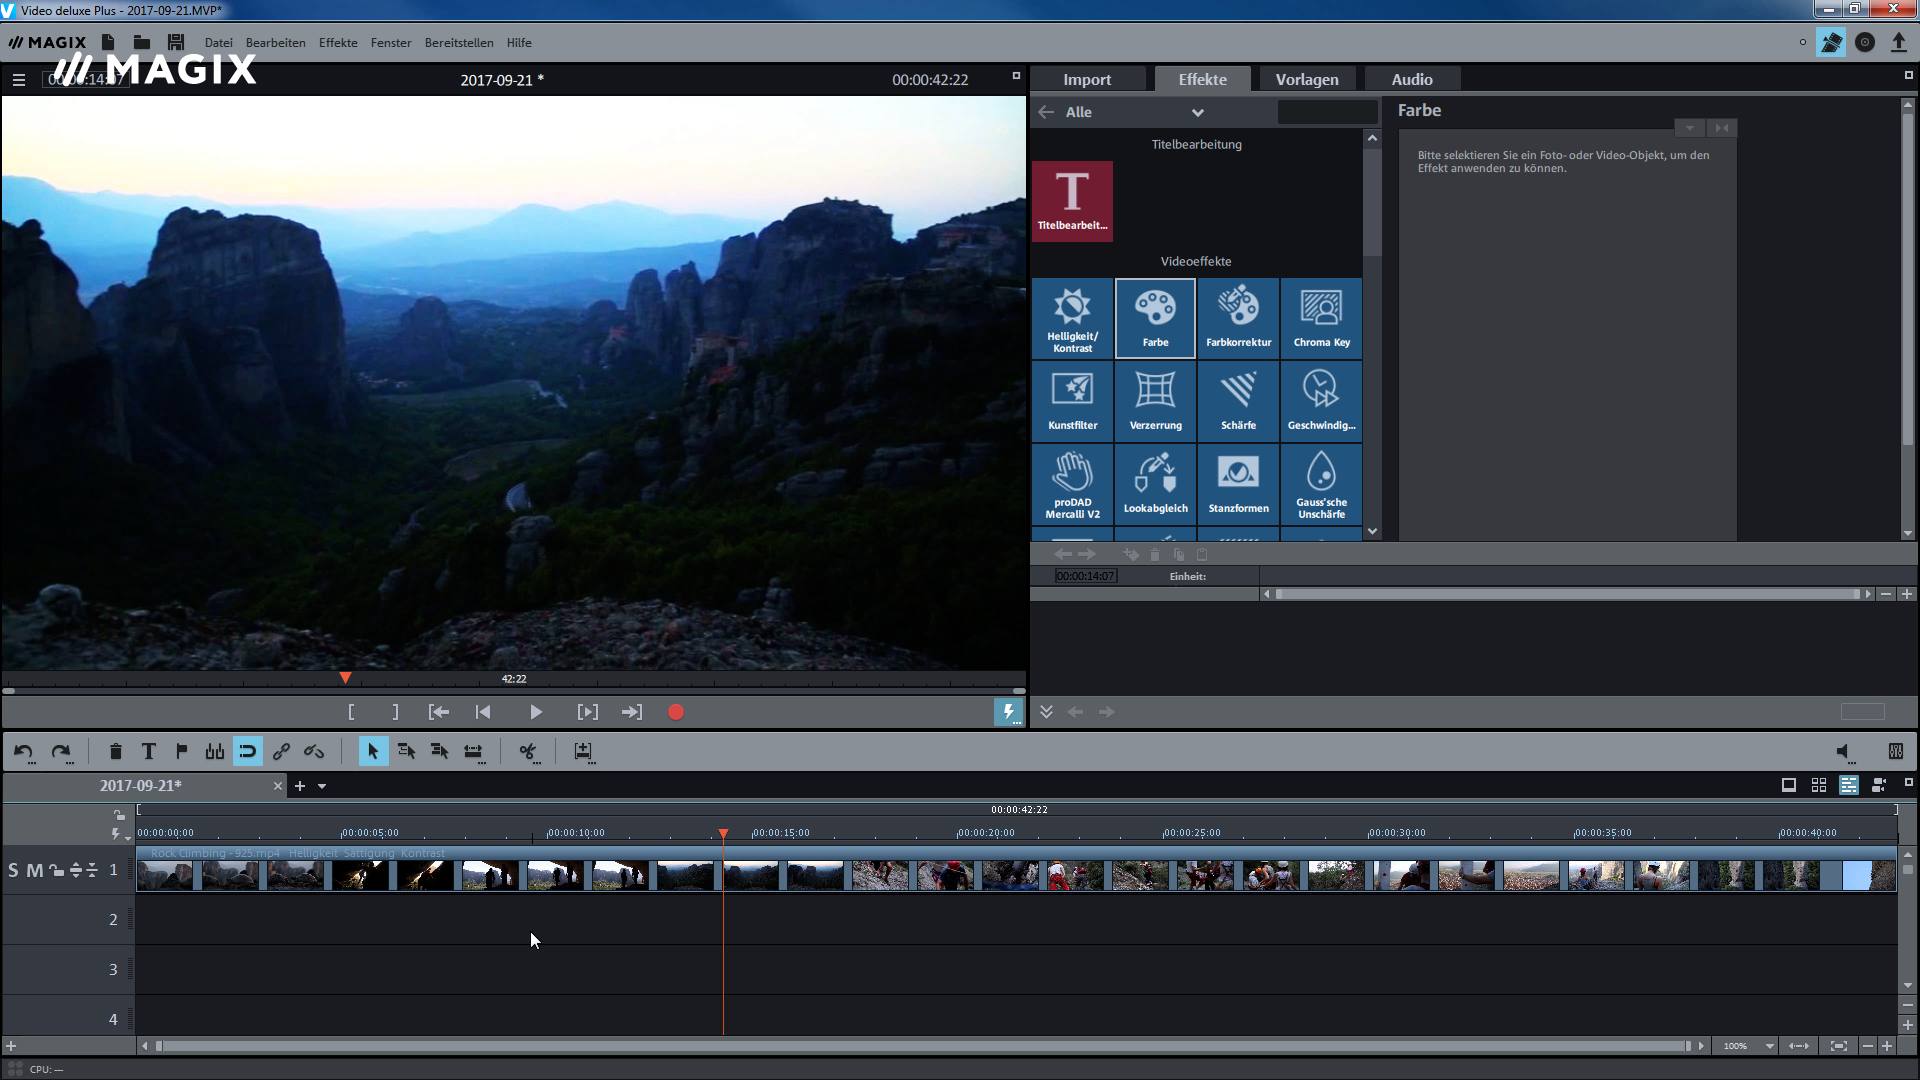Open the Datei menu

point(218,43)
